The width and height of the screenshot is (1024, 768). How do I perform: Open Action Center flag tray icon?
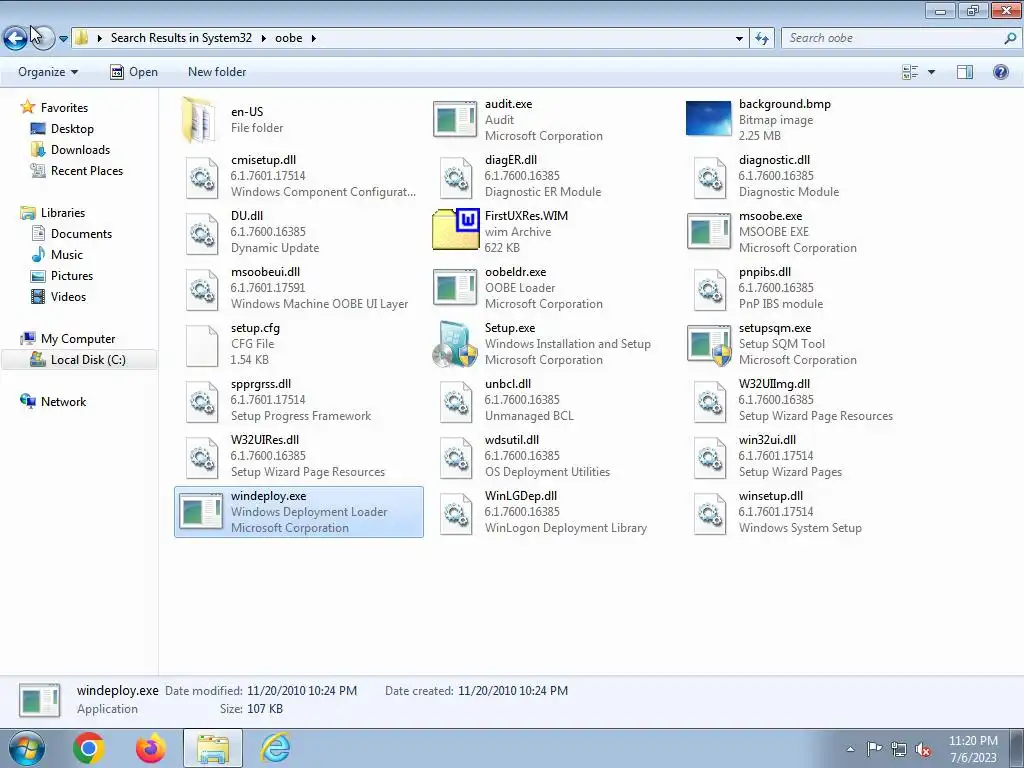tap(874, 748)
